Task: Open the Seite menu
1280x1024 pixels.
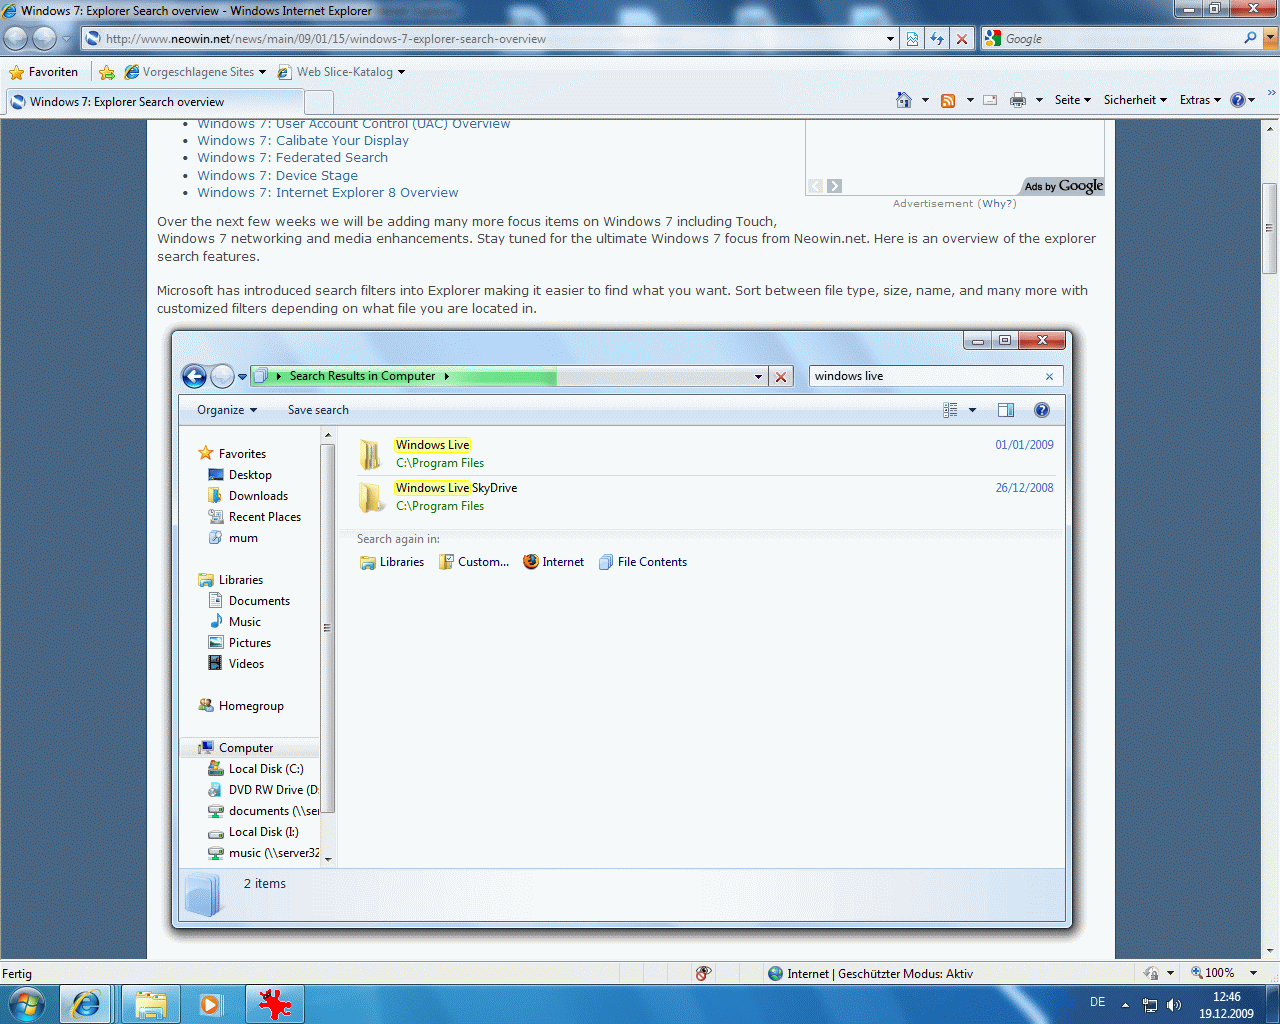Action: [x=1072, y=100]
